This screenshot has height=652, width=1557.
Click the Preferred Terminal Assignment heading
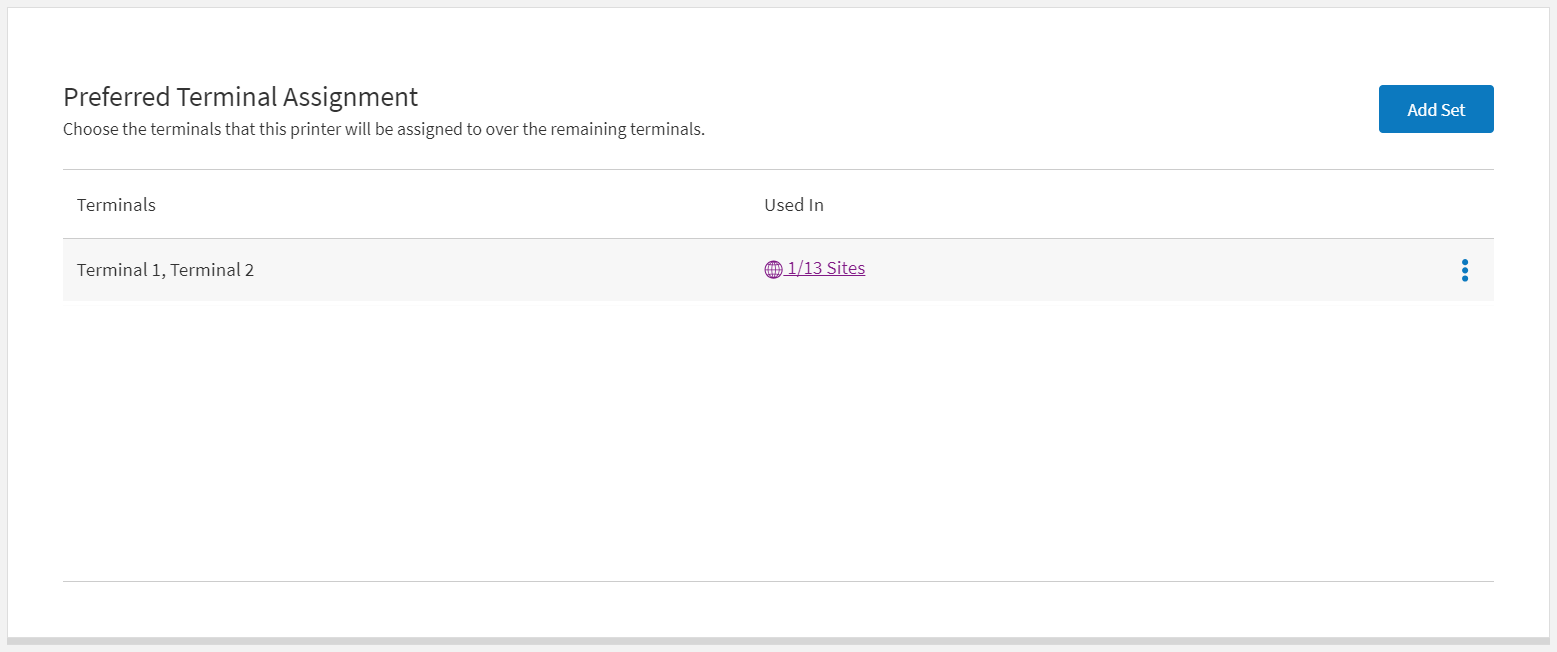point(240,97)
